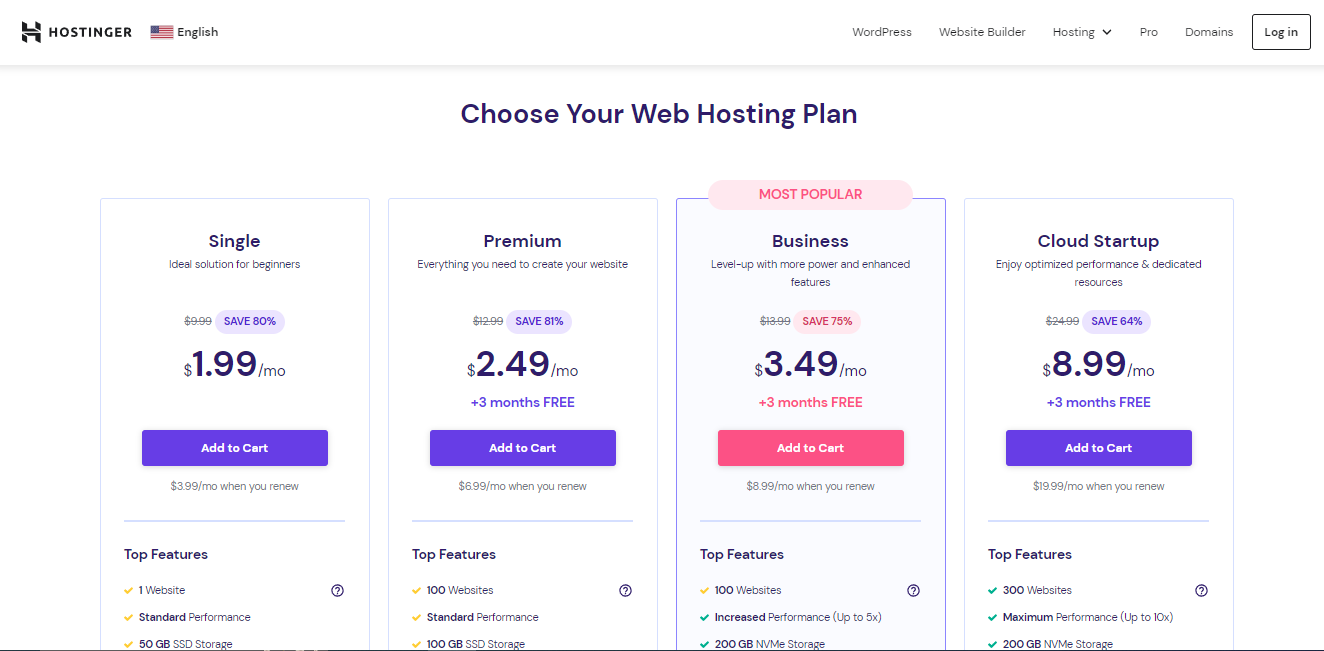Click the US flag language icon
Image resolution: width=1324 pixels, height=651 pixels.
162,32
